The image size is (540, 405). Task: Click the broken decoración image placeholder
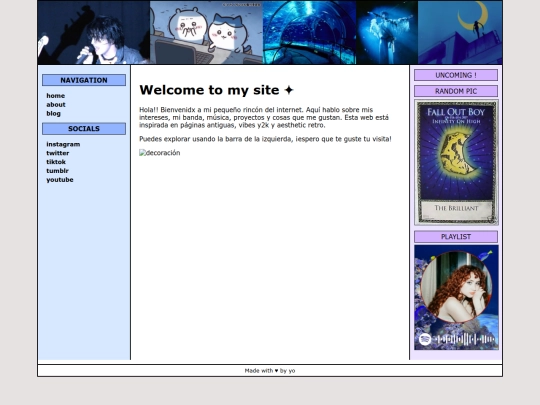tap(159, 153)
